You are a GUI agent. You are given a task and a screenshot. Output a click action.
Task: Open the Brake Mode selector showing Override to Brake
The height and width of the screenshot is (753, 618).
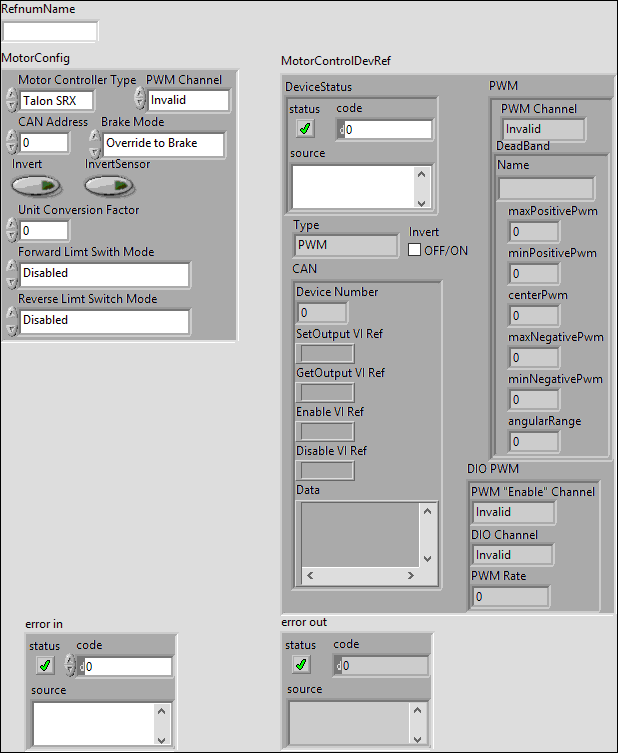(163, 145)
